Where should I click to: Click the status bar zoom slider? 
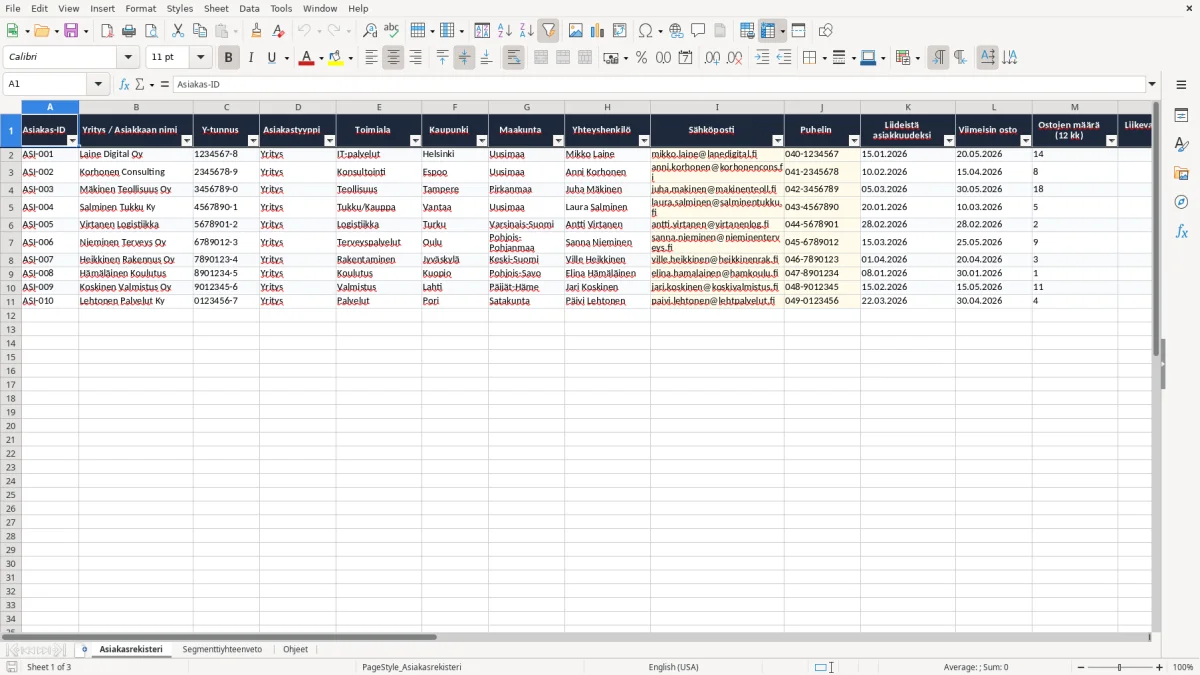point(1120,667)
